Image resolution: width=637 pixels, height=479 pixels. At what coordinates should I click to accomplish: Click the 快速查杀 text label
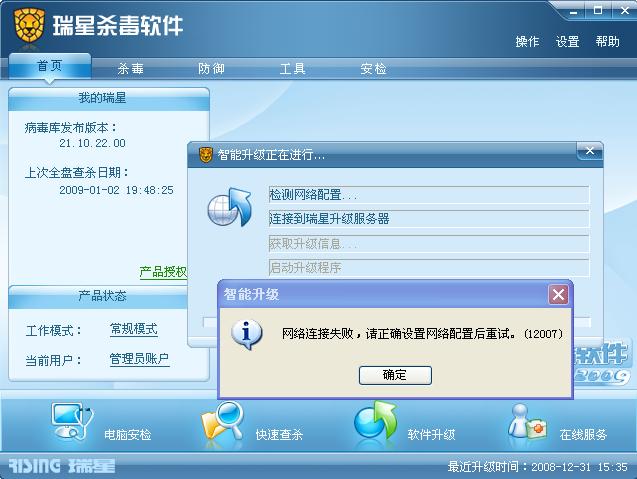click(280, 435)
